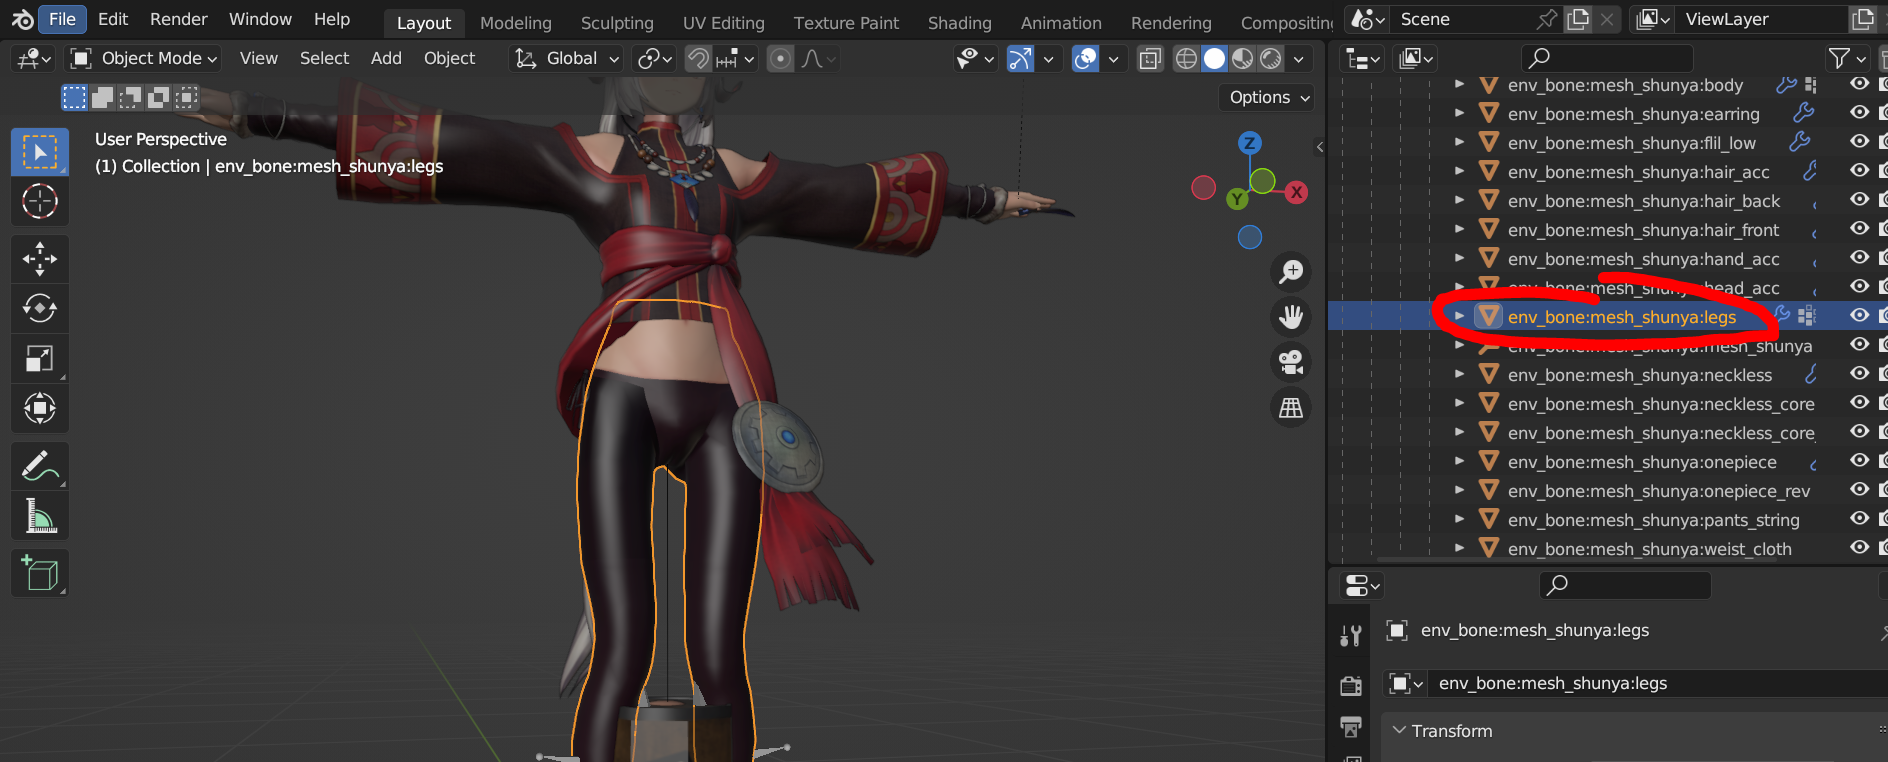The image size is (1888, 762).
Task: Open the viewport Object menu
Action: click(449, 59)
